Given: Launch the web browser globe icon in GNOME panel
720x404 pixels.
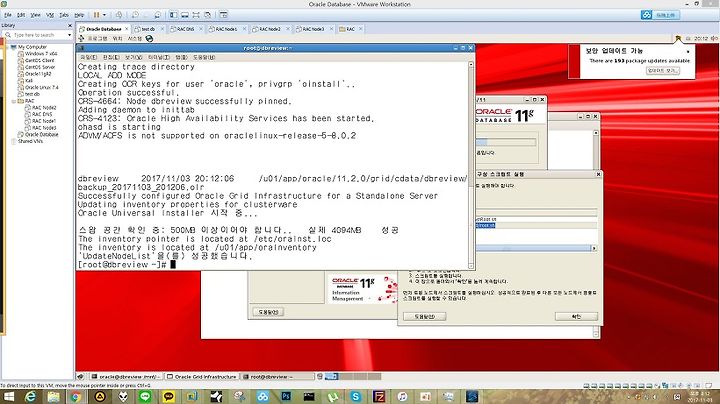Looking at the screenshot, I should tap(149, 39).
